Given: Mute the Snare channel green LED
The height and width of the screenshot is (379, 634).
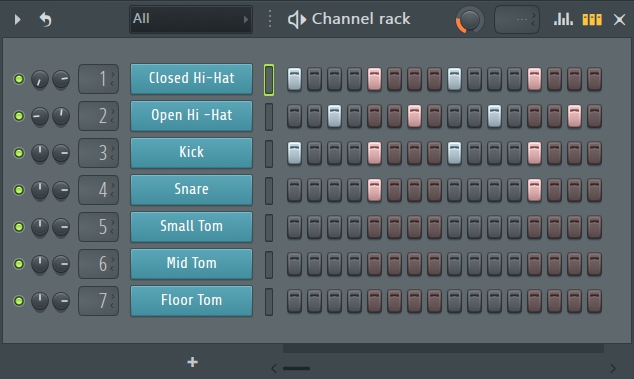Looking at the screenshot, I should (x=19, y=190).
